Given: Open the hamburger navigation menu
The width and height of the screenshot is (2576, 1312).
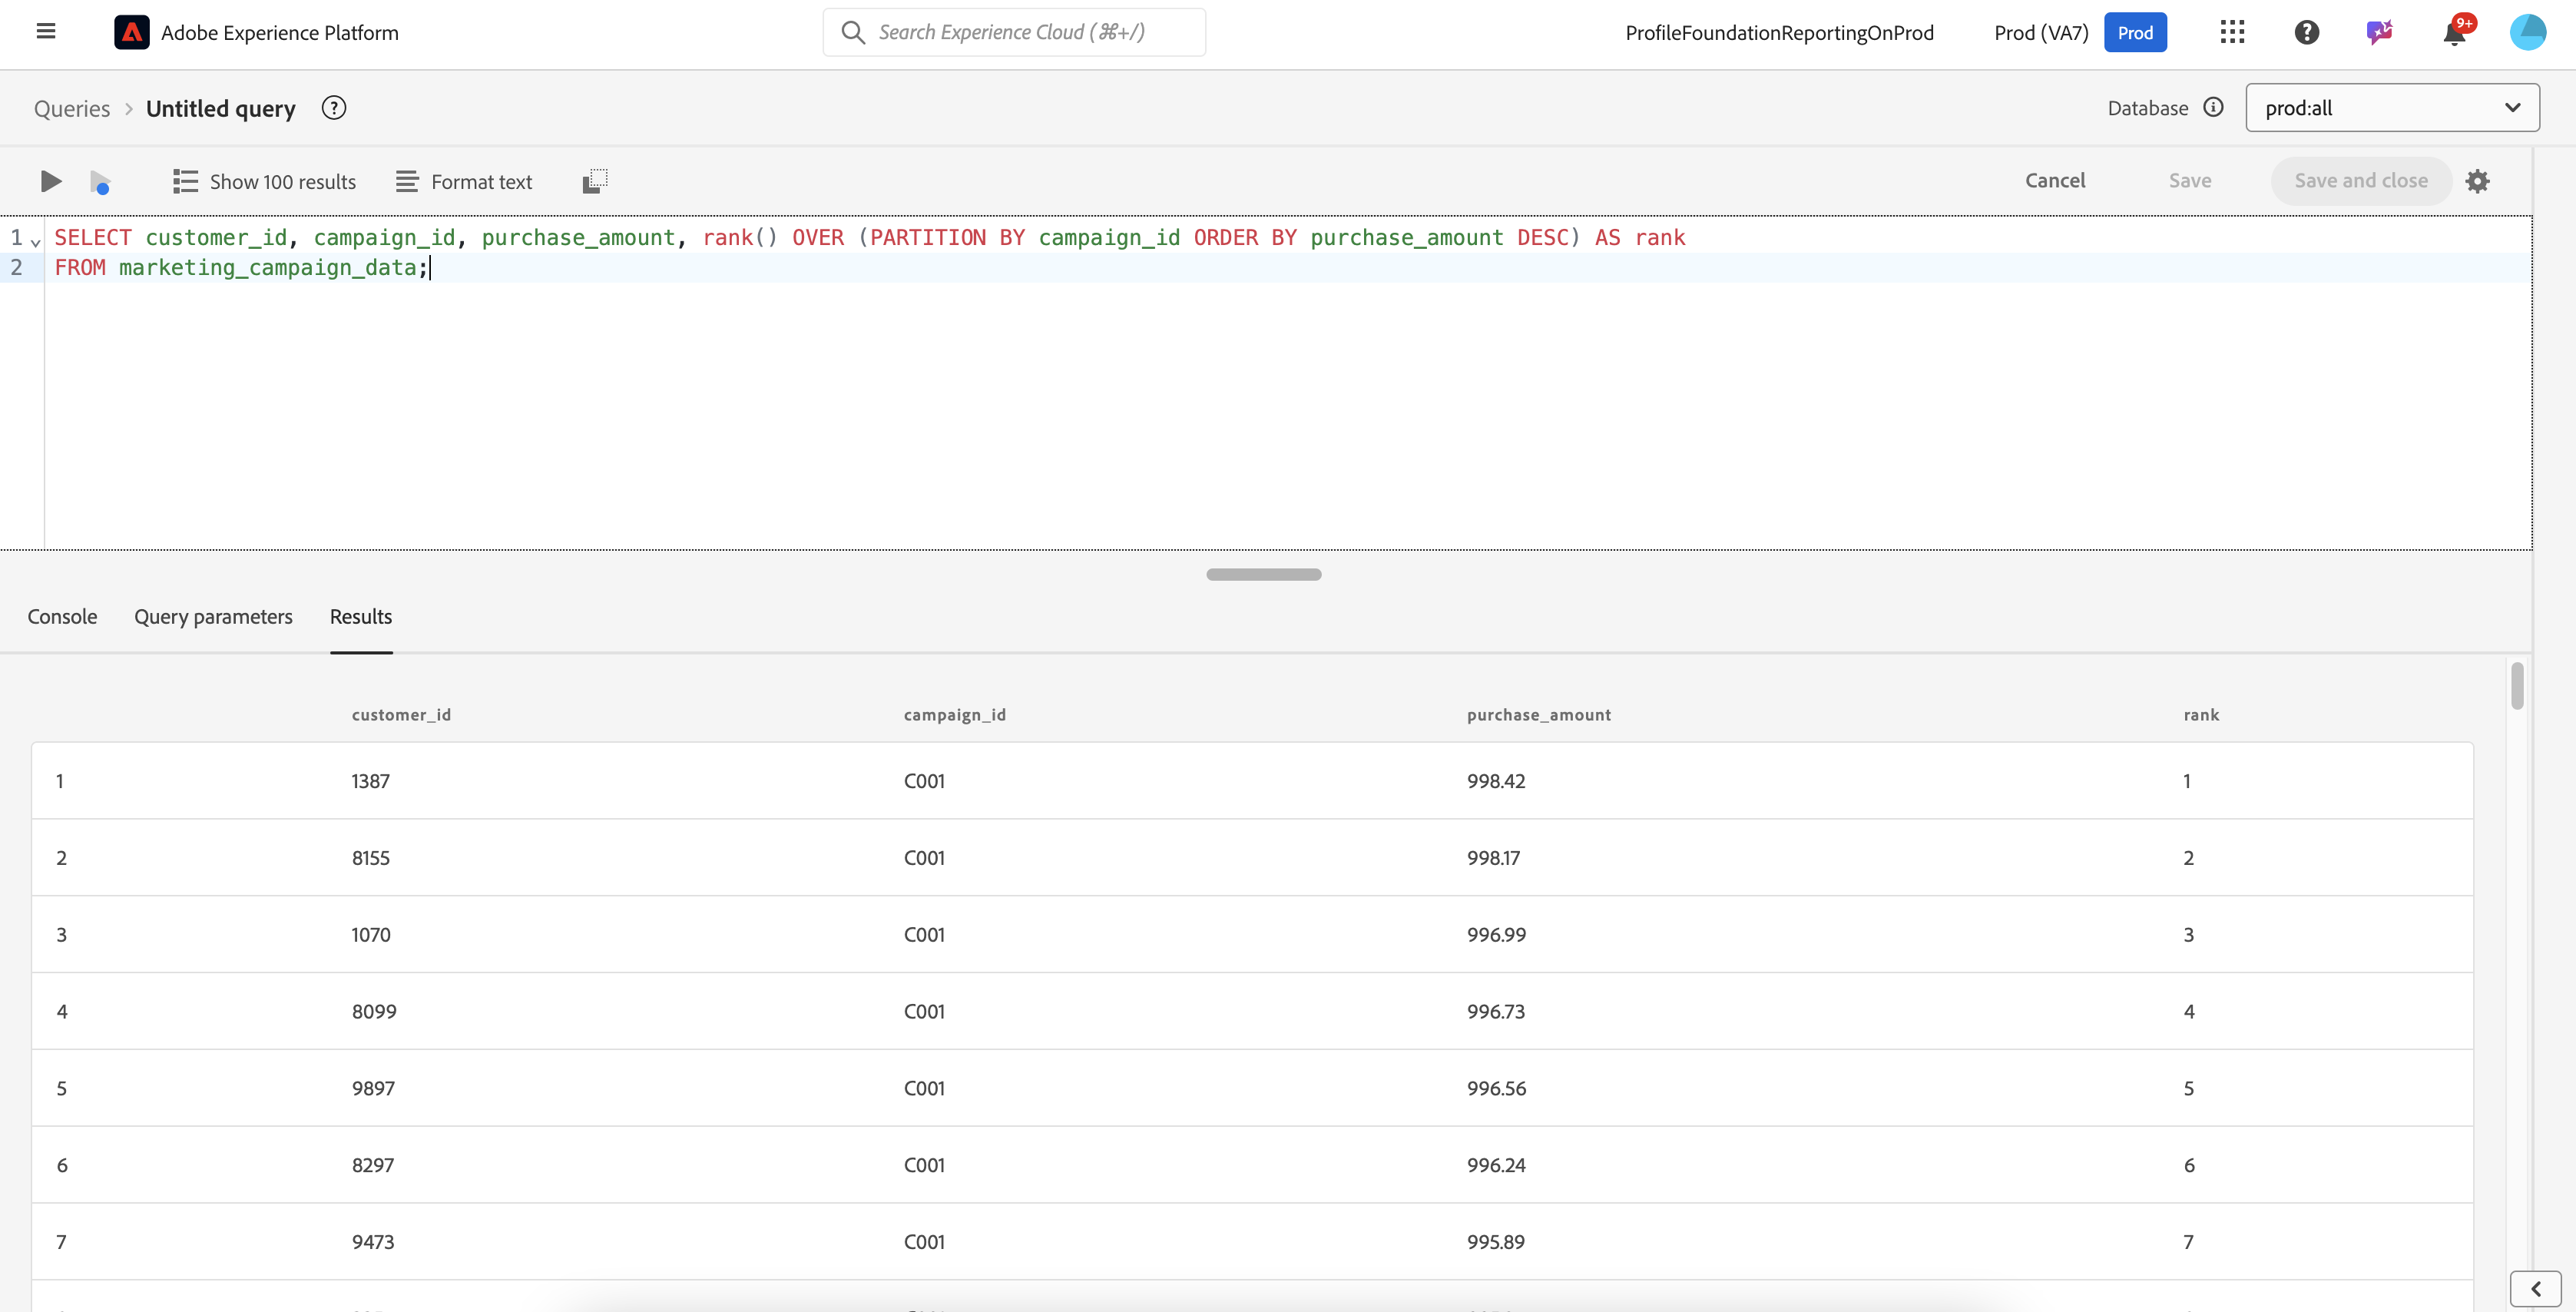Looking at the screenshot, I should [46, 32].
